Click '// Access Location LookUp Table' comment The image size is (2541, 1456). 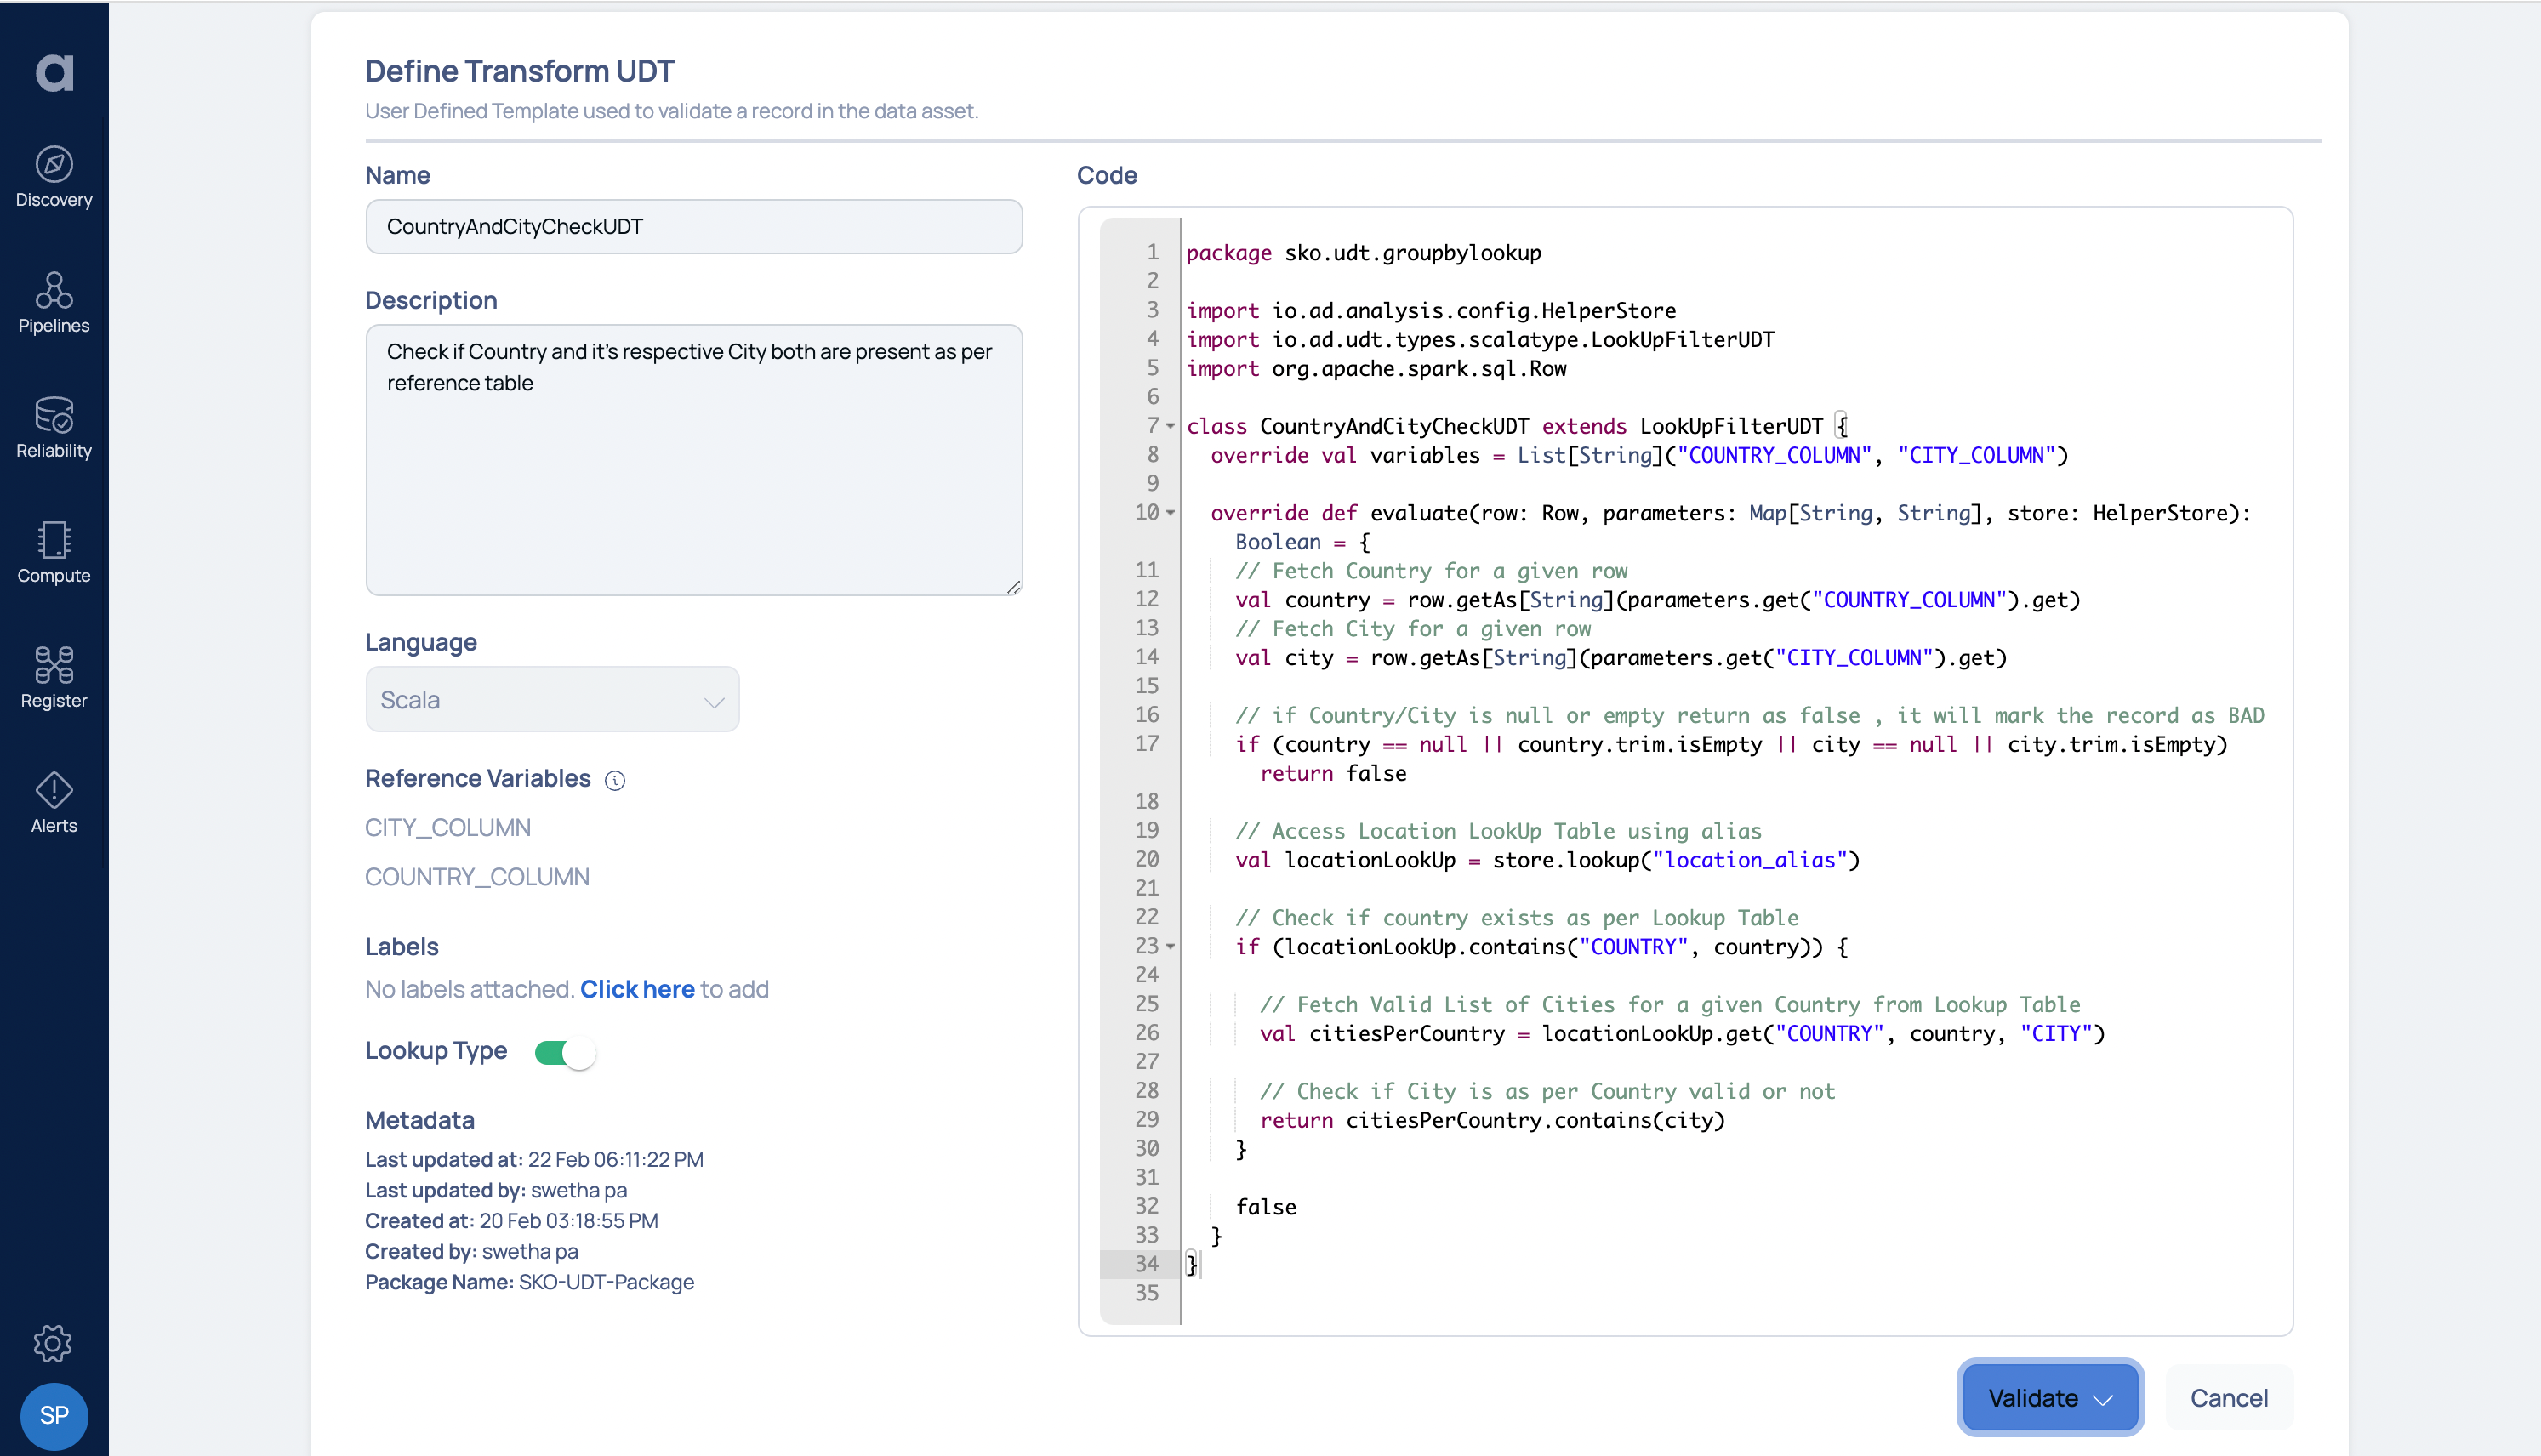click(x=1498, y=831)
